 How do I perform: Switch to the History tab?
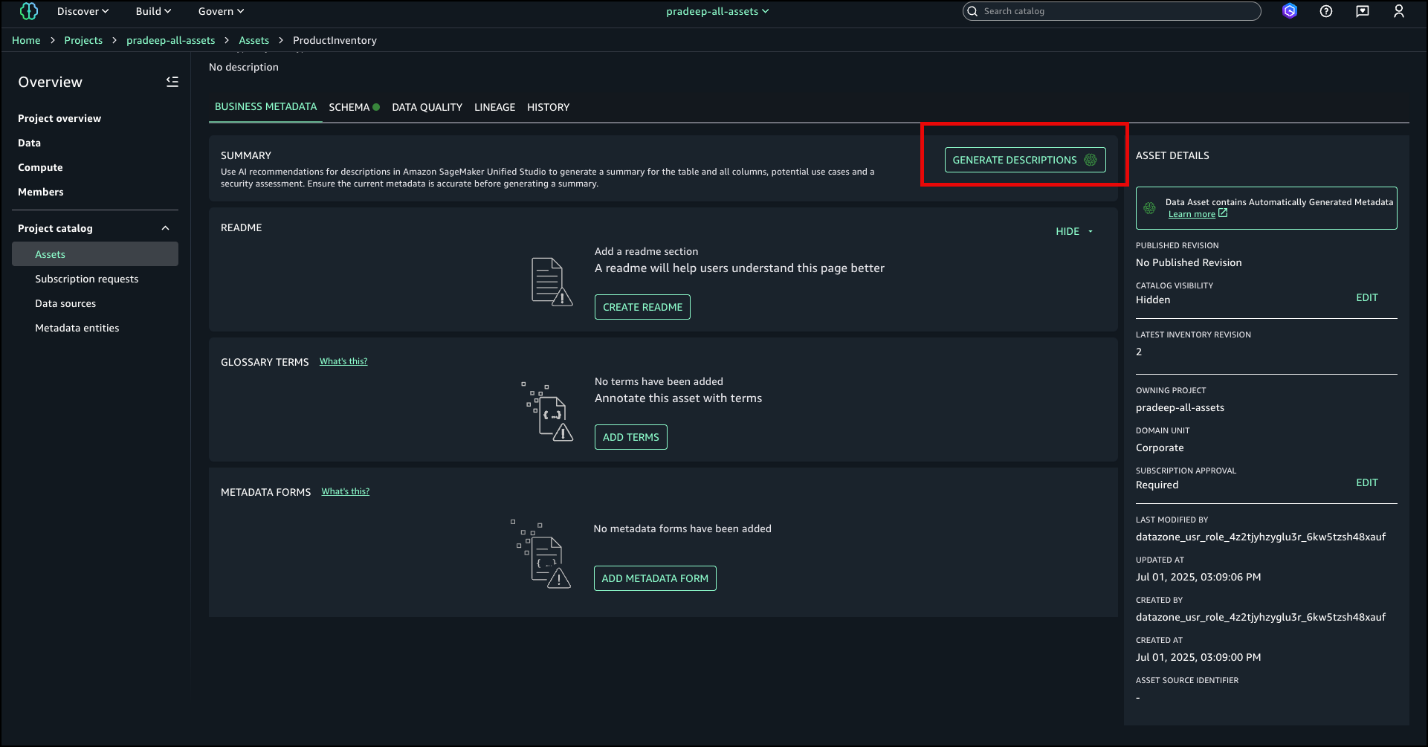point(548,107)
